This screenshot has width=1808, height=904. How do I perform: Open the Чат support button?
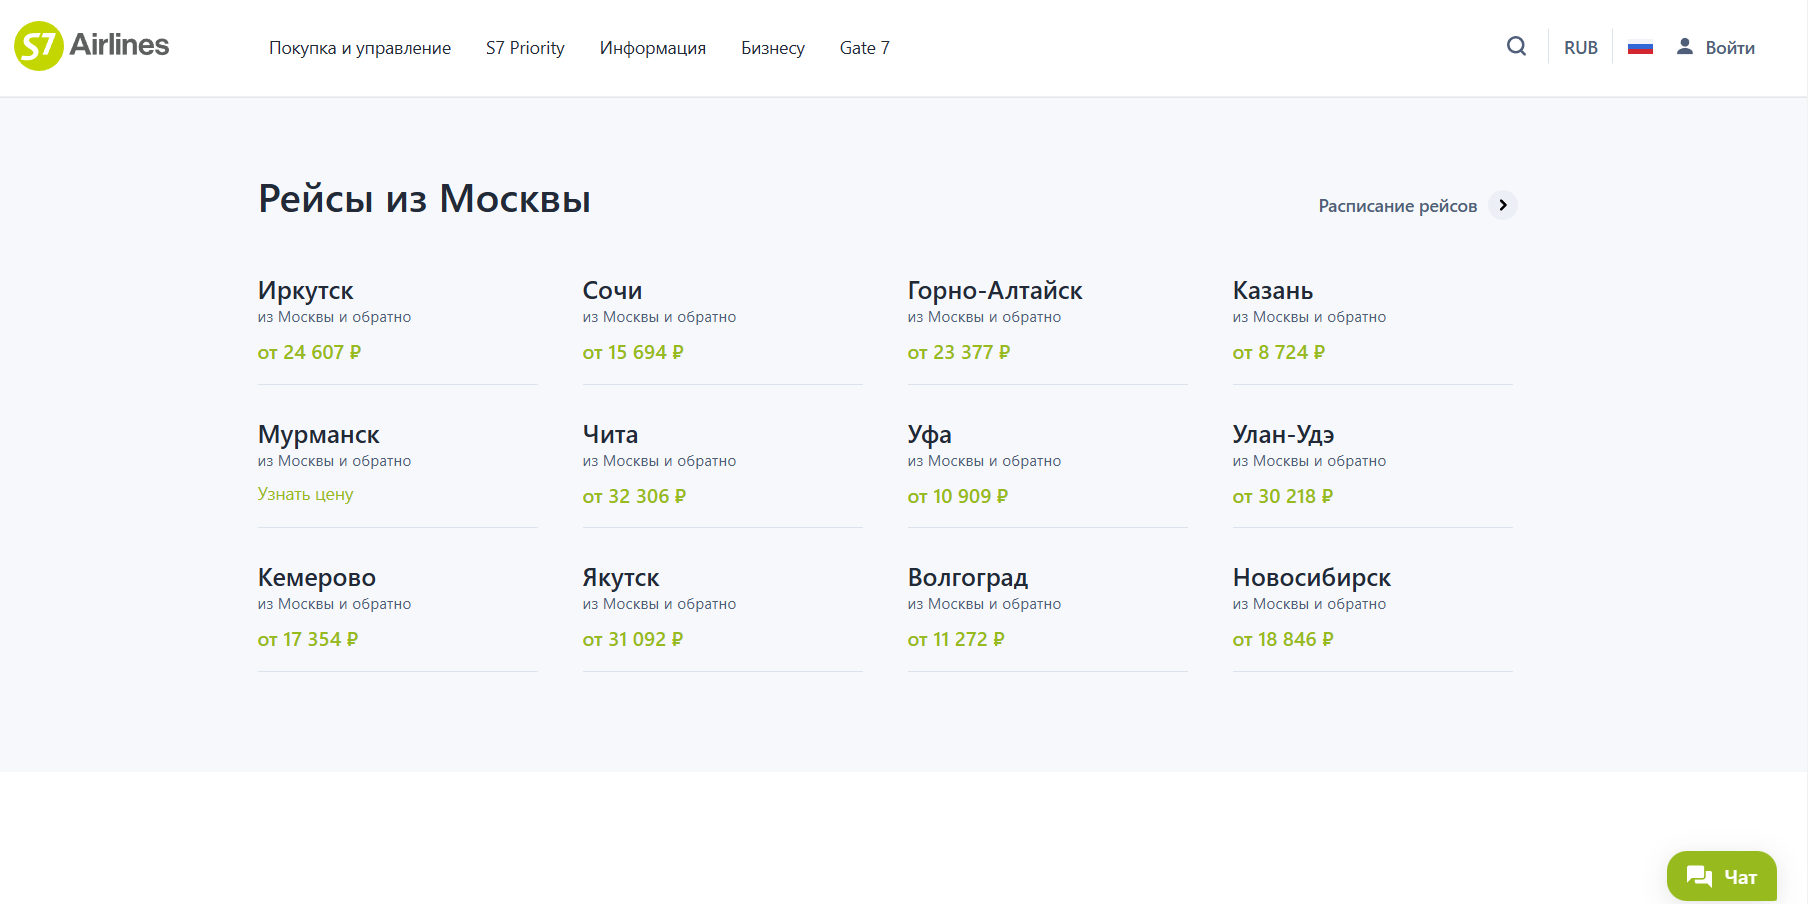[1721, 876]
